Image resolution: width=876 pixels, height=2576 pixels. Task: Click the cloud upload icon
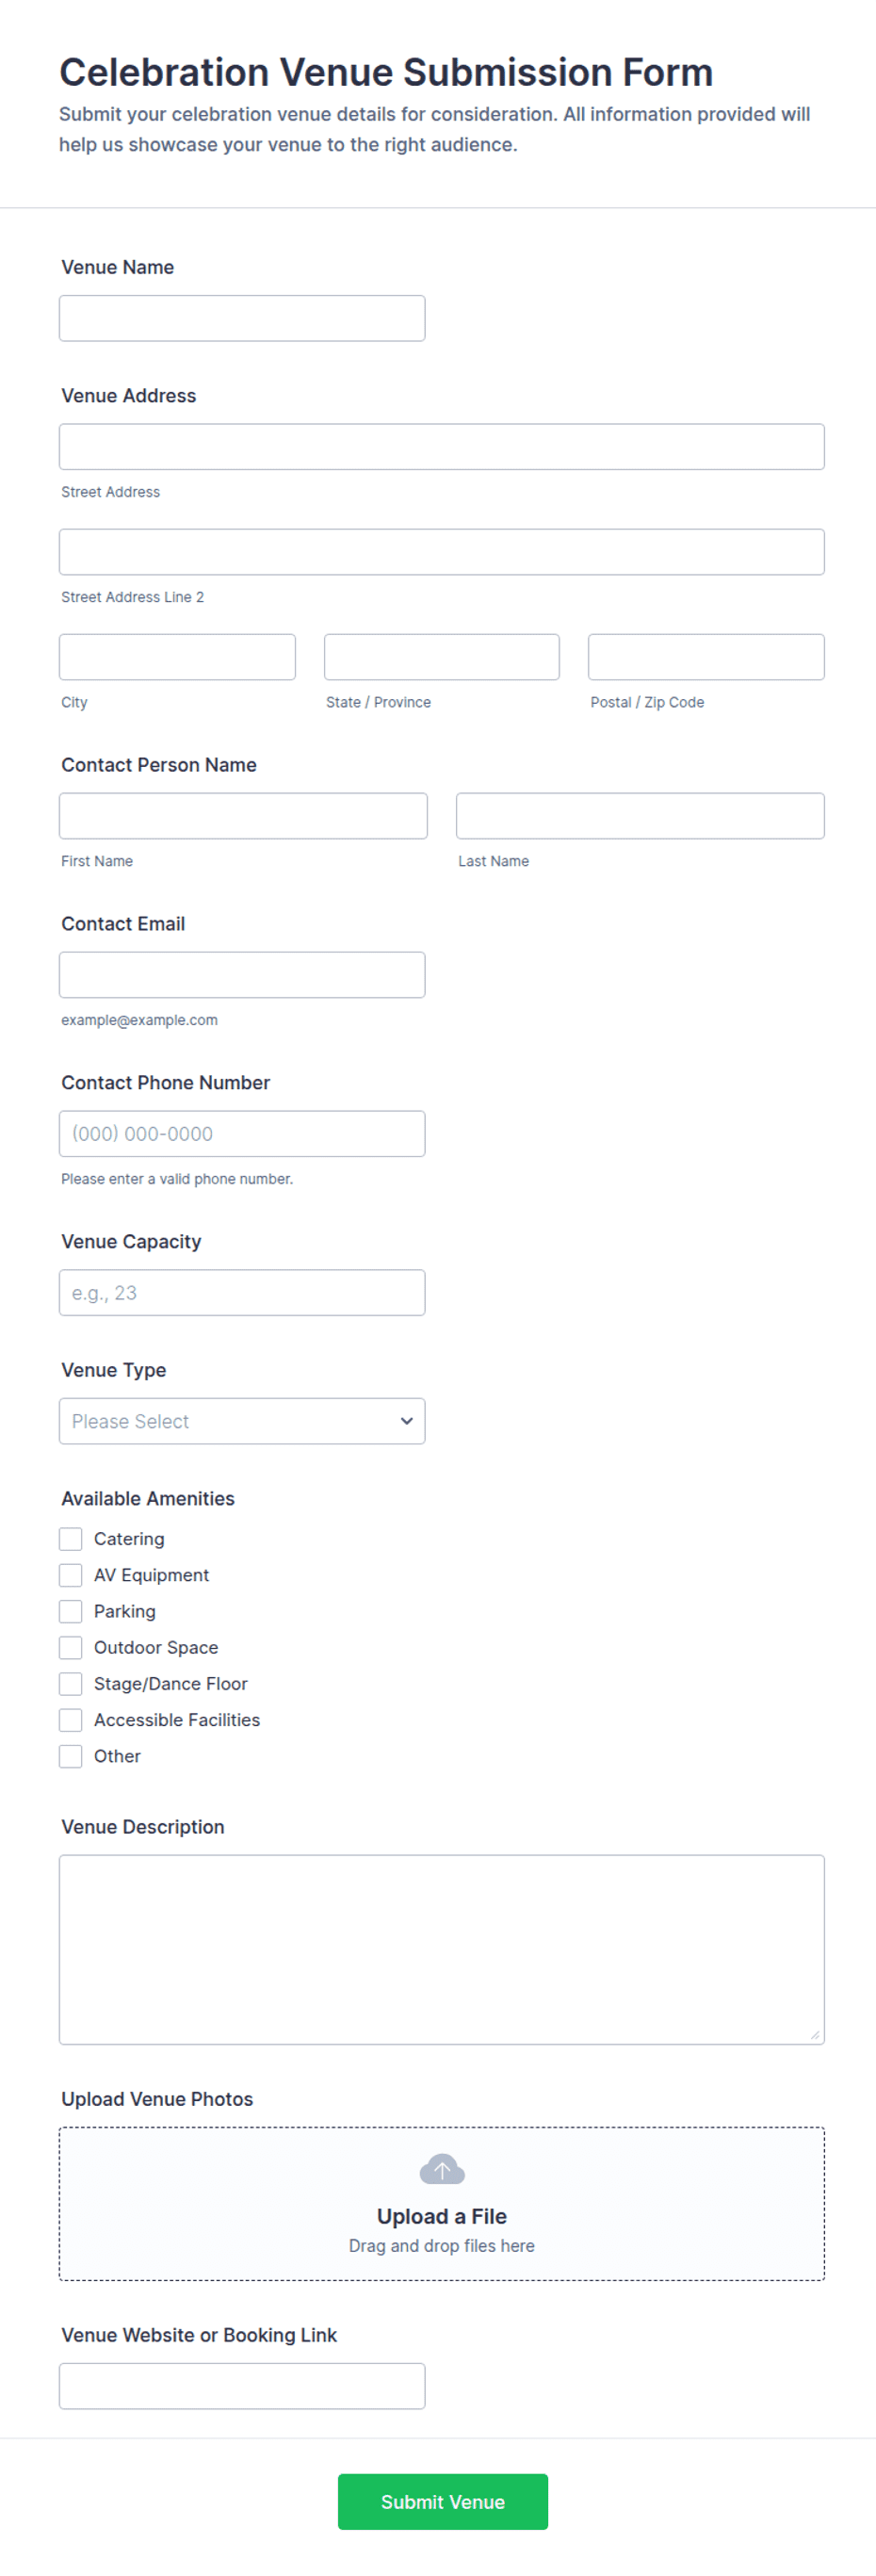point(442,2169)
